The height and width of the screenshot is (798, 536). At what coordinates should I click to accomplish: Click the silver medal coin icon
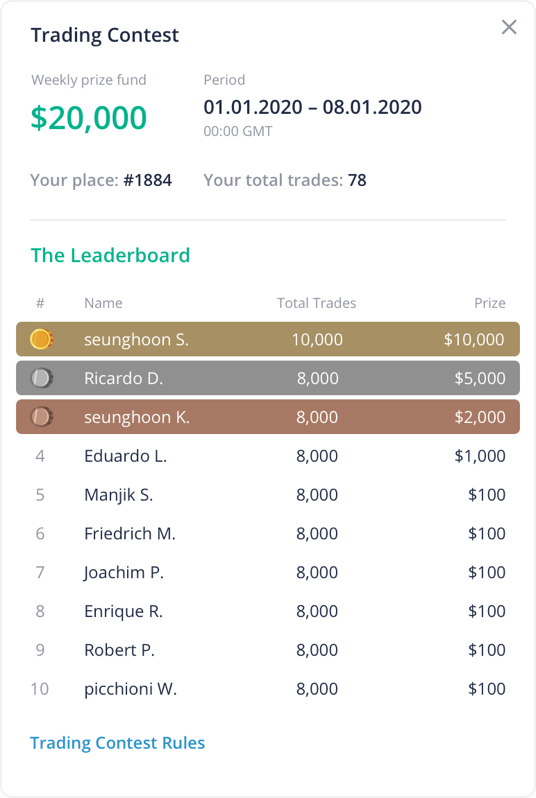coord(41,378)
